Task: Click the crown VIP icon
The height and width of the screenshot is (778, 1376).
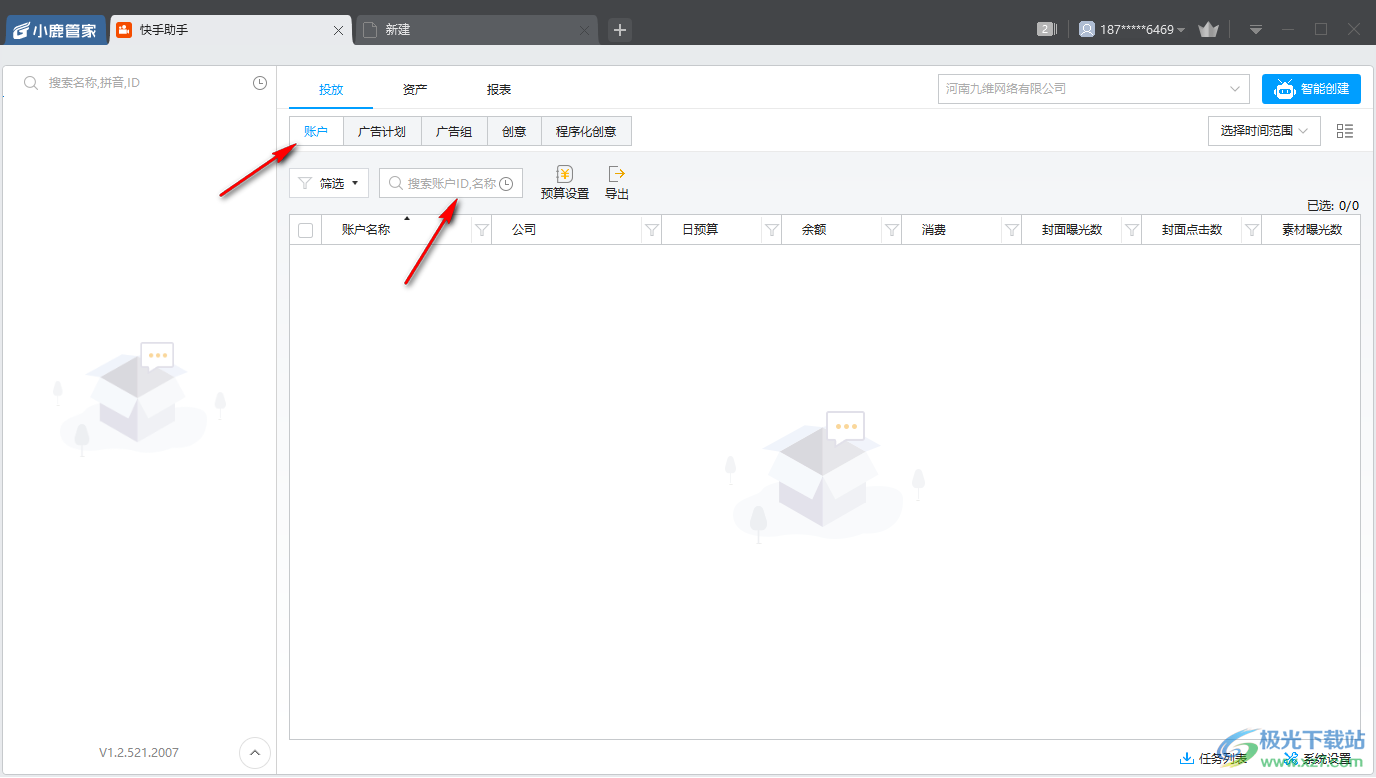Action: [x=1208, y=30]
